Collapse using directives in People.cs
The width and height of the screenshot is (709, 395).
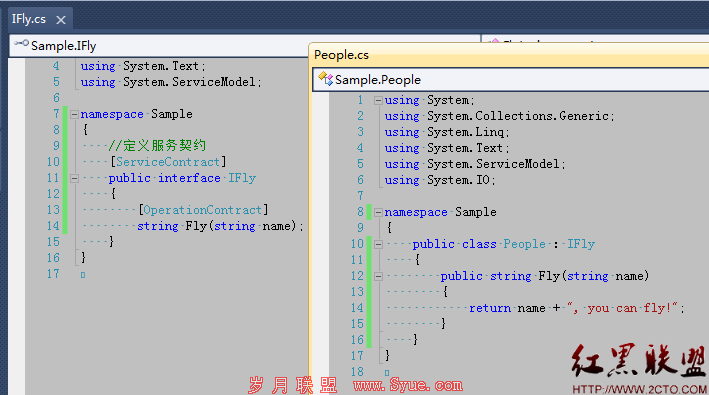(378, 100)
